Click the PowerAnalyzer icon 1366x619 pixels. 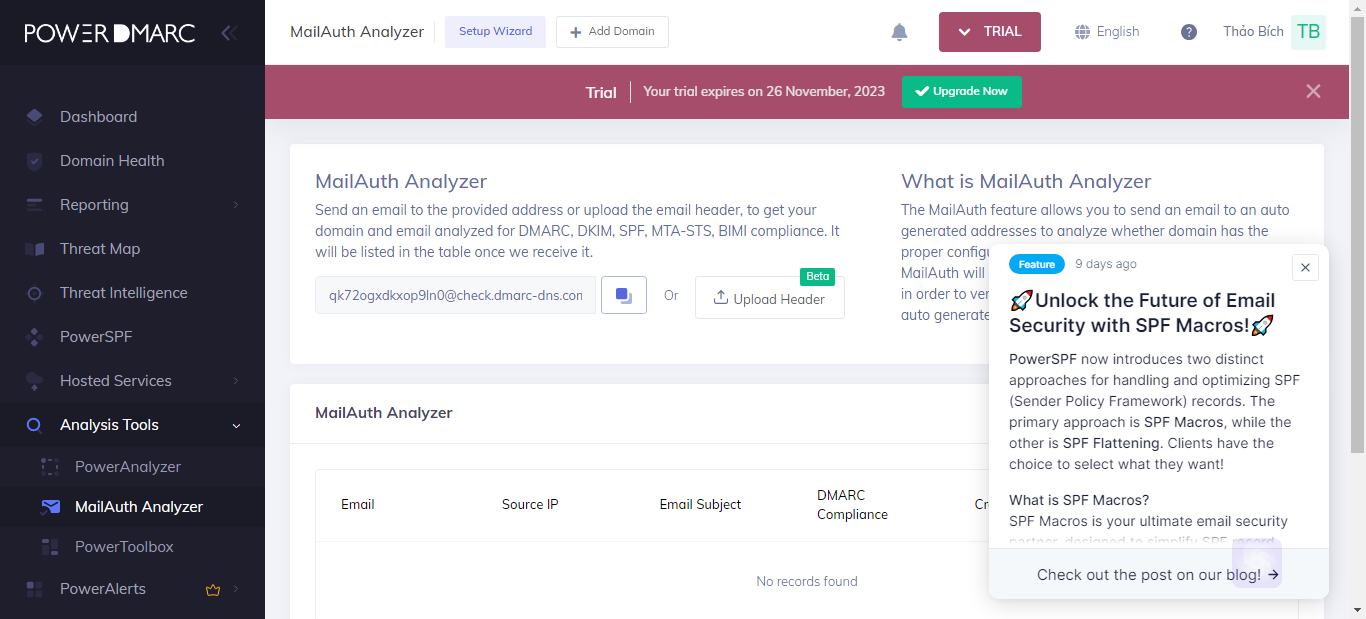[x=50, y=467]
